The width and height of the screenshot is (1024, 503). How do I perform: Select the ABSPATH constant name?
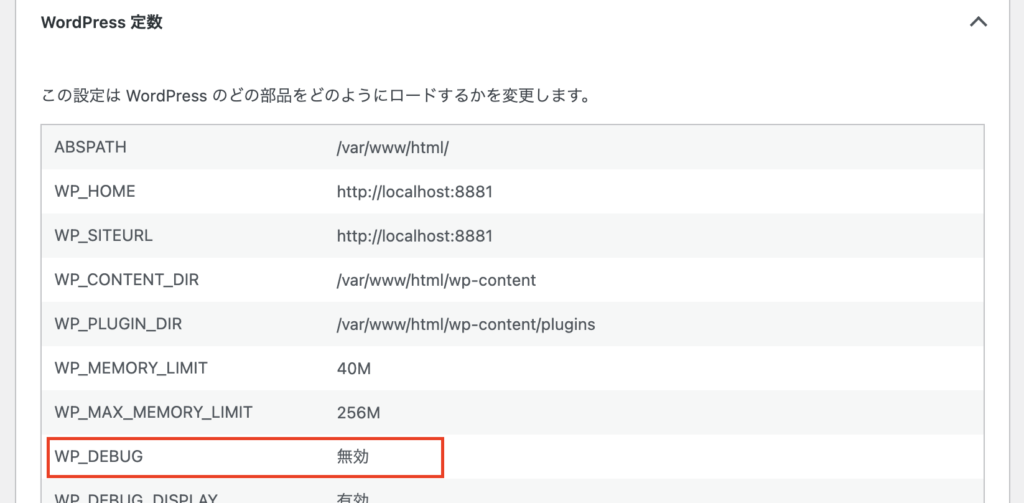pyautogui.click(x=91, y=148)
